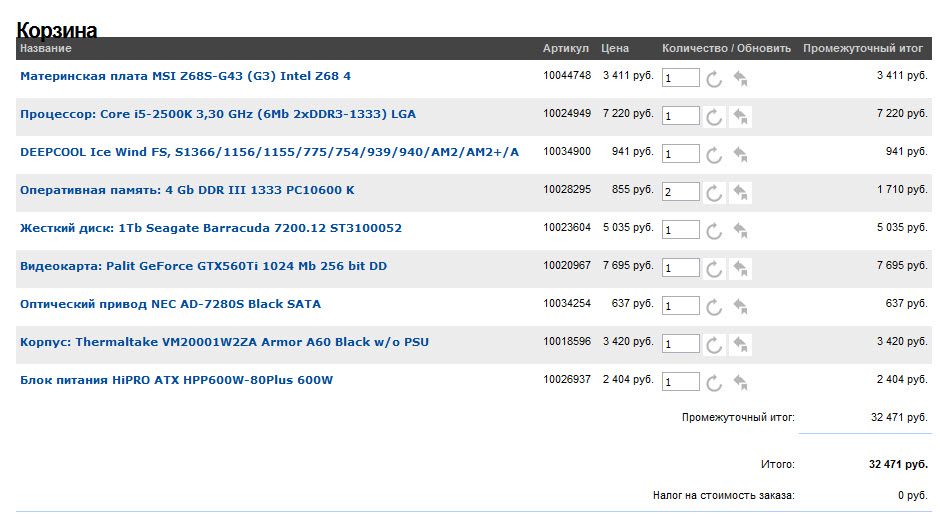Remove MSI Z68S-G43 motherboard from cart
This screenshot has height=520, width=940.
pyautogui.click(x=740, y=79)
